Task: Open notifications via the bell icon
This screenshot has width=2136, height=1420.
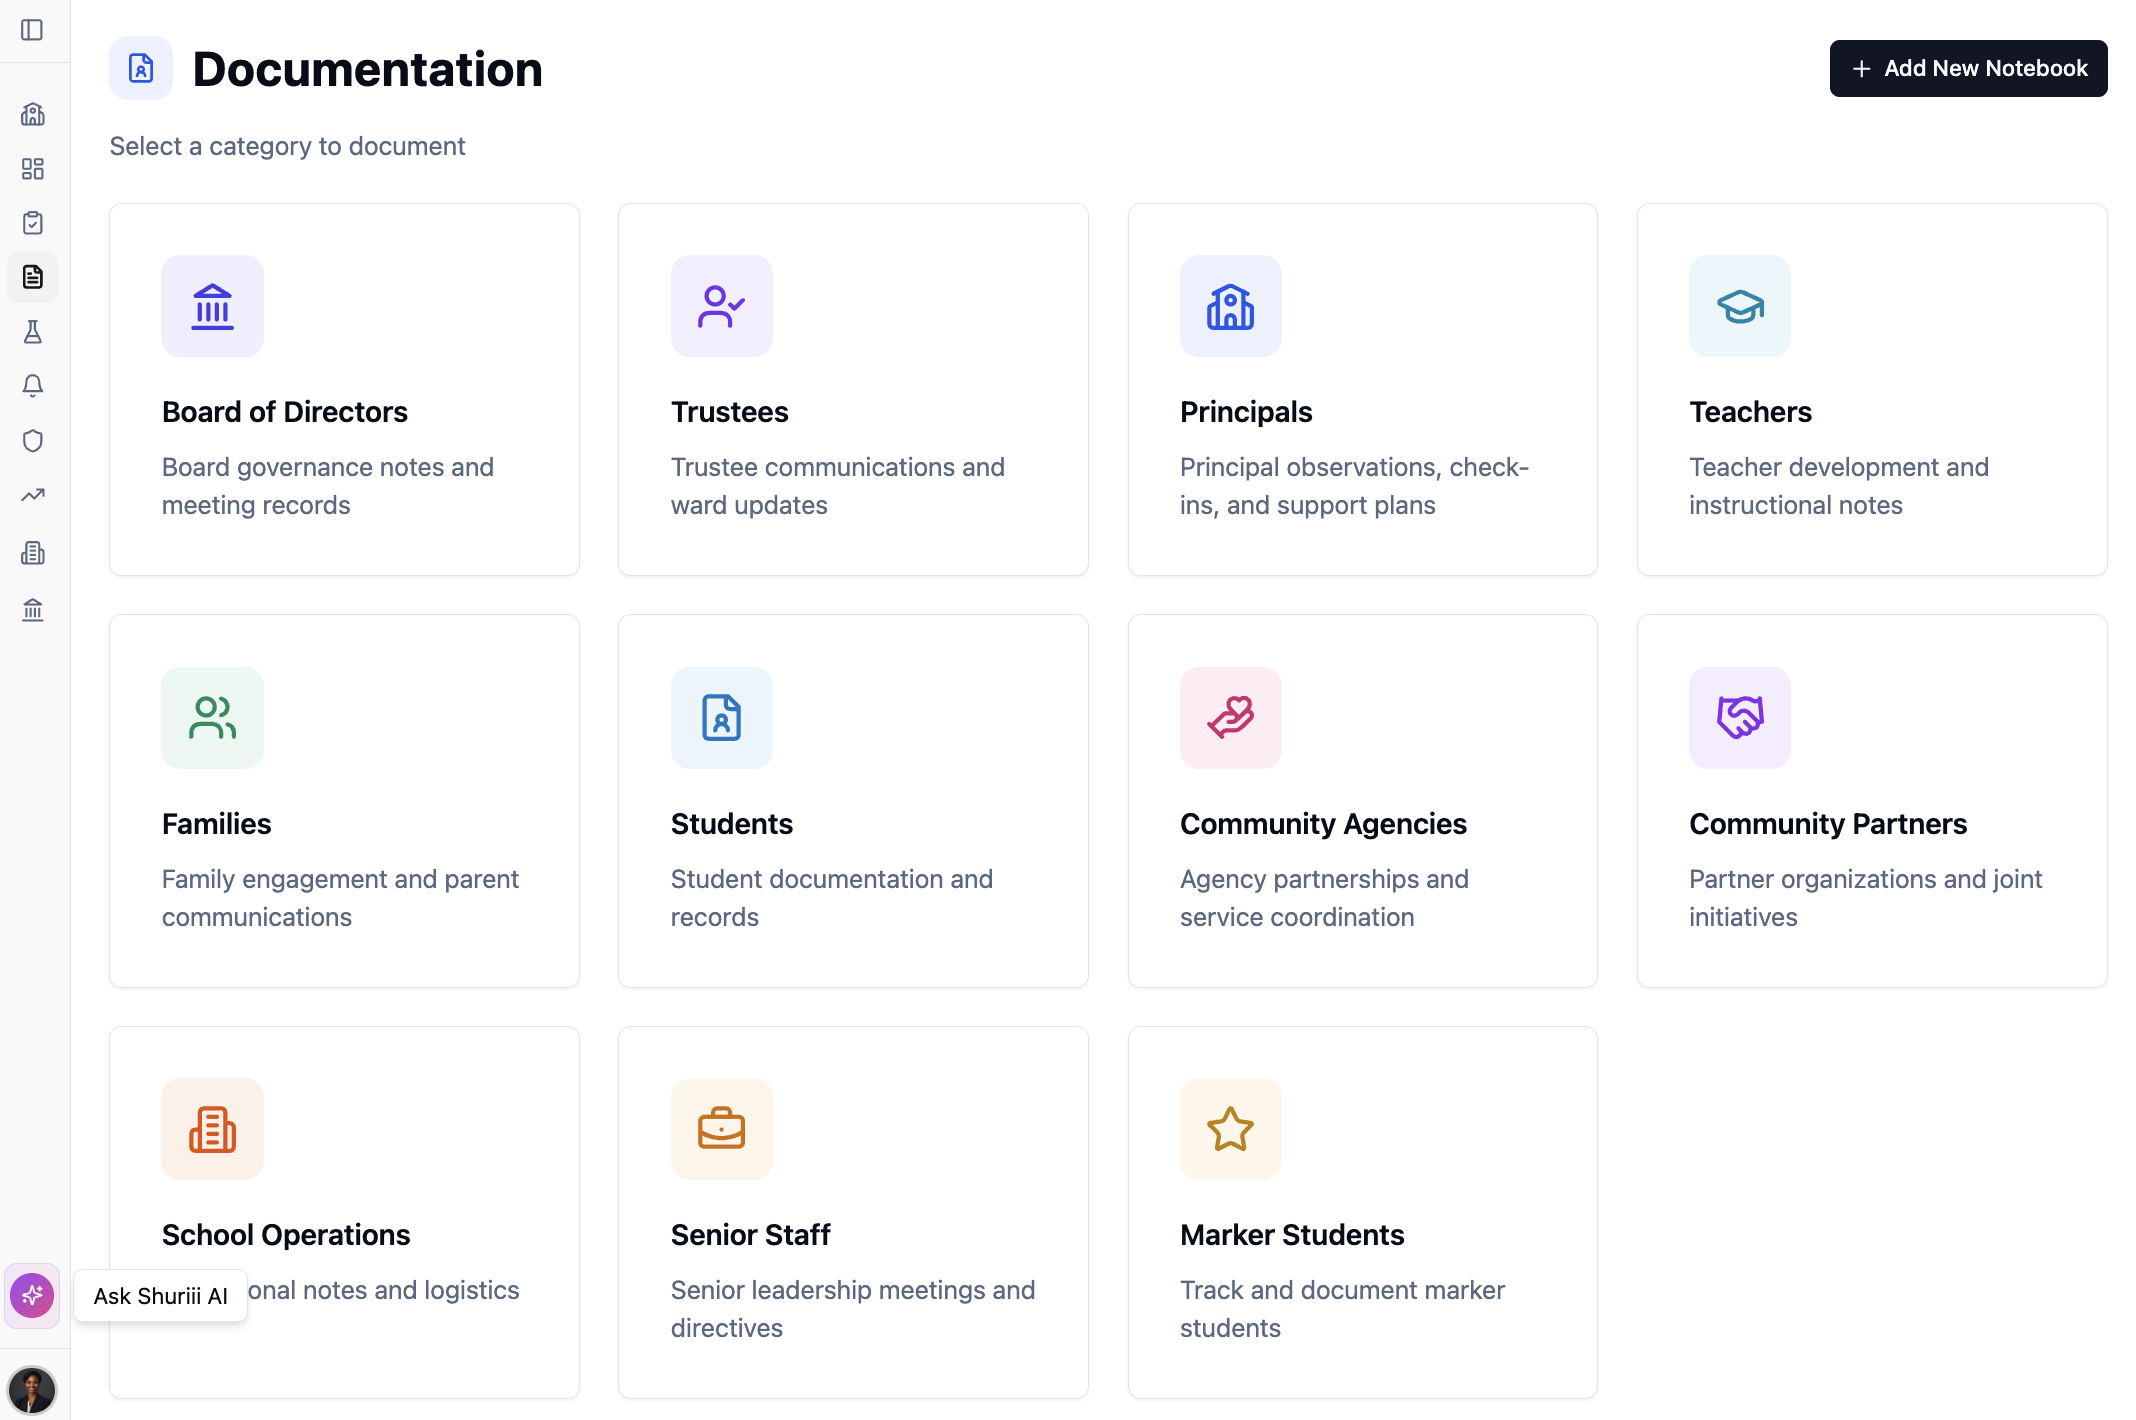Action: (33, 386)
